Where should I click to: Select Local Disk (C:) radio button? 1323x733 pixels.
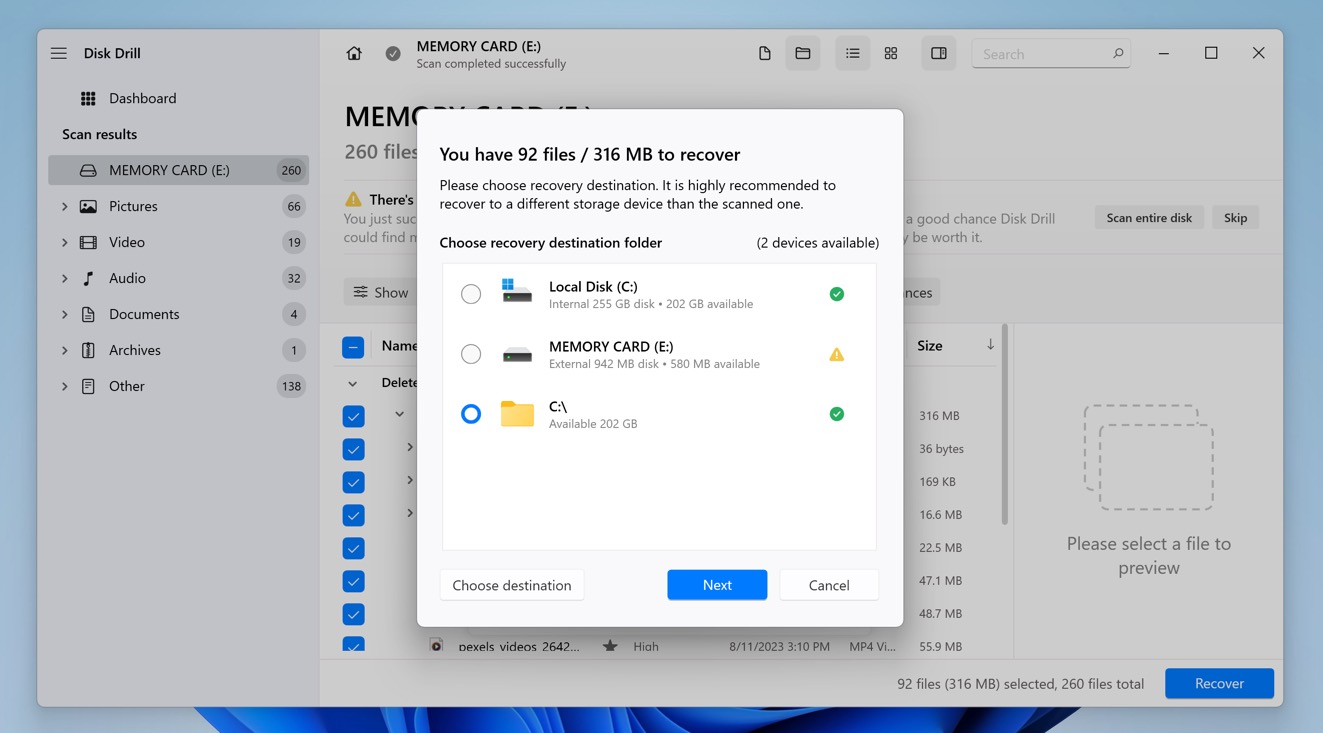(471, 294)
